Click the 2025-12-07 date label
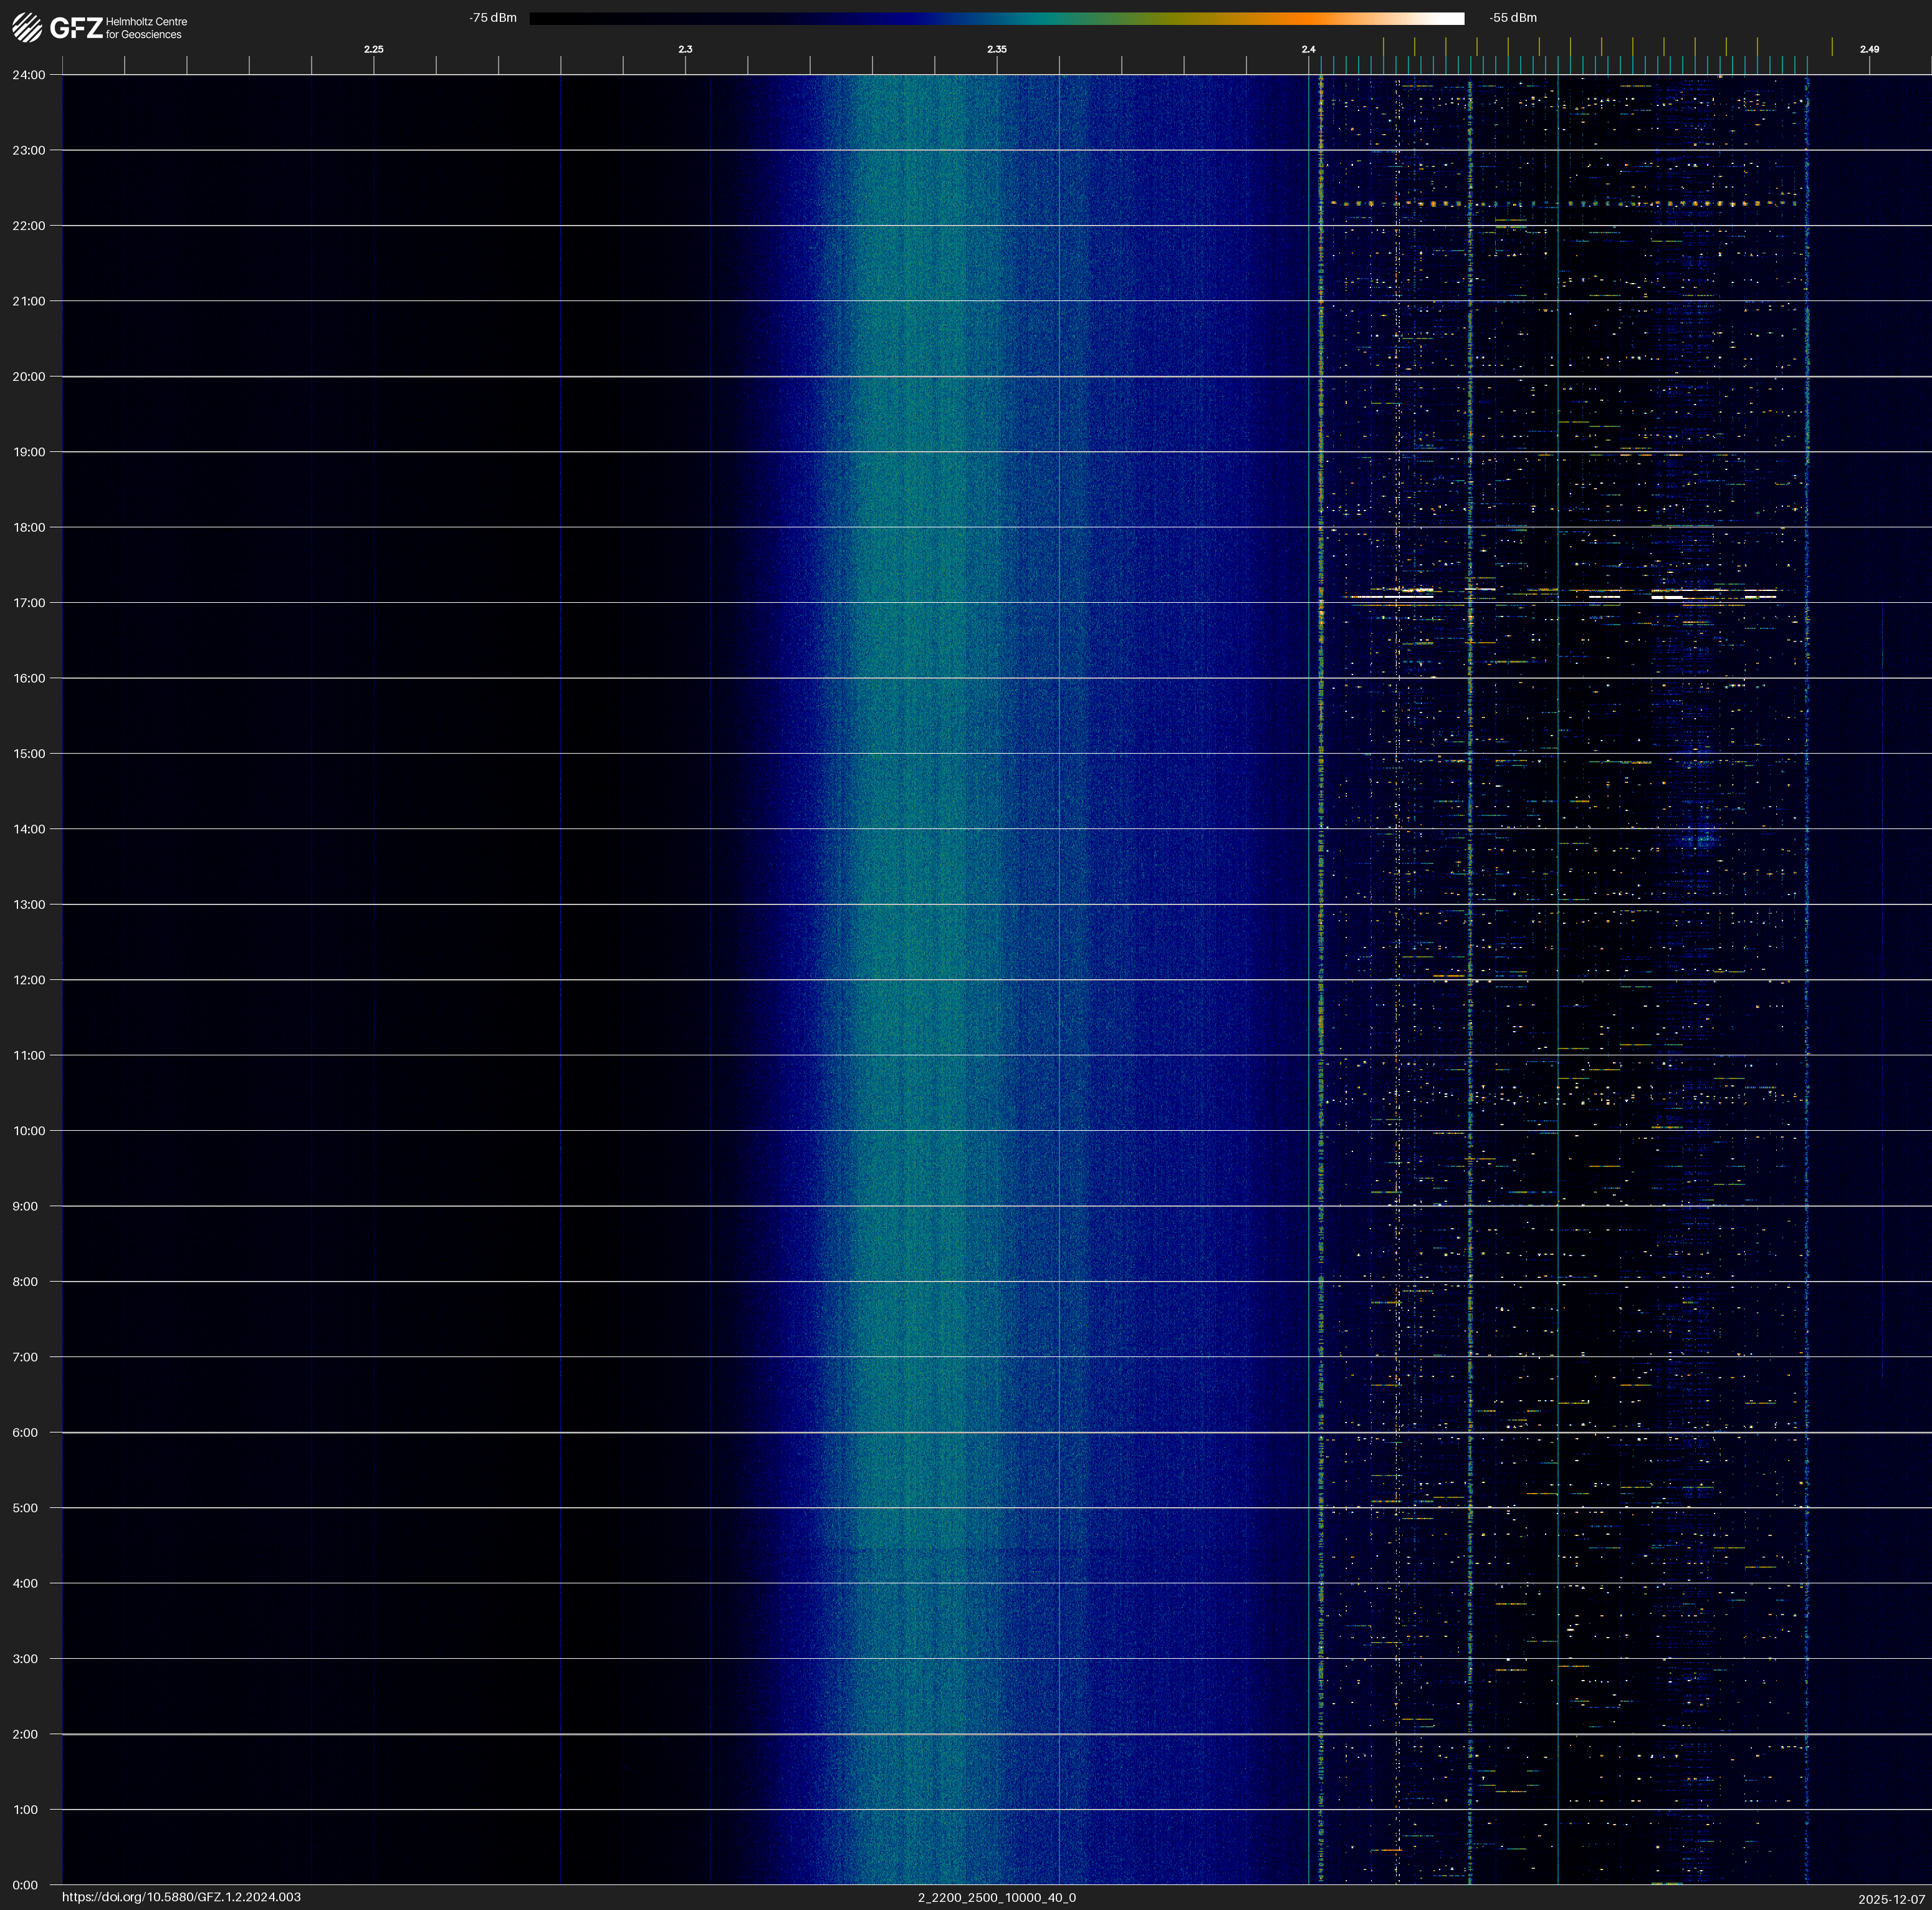This screenshot has height=1910, width=1932. point(1891,1899)
